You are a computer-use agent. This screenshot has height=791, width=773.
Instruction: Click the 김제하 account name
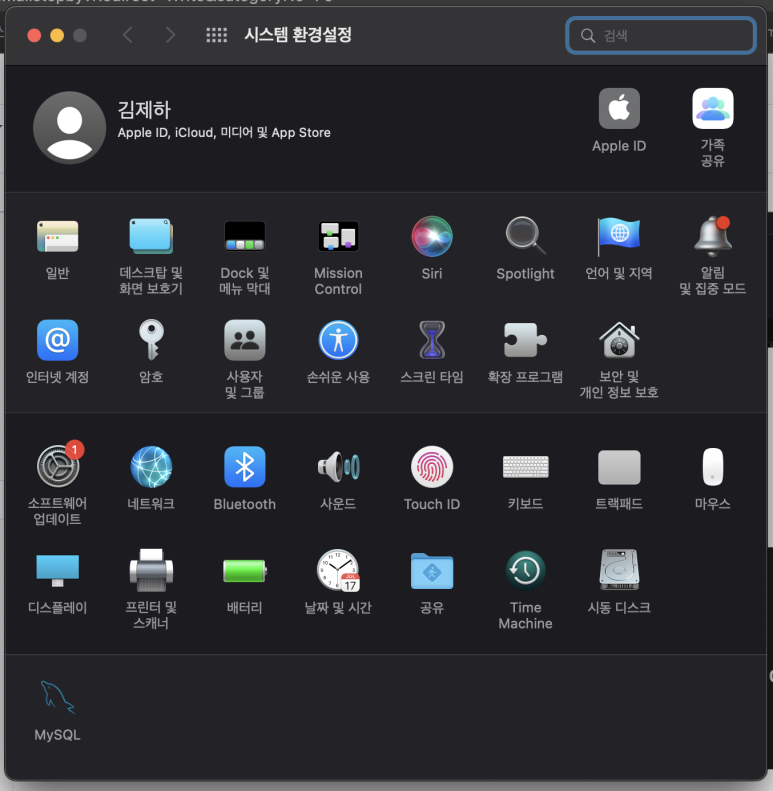click(x=144, y=110)
